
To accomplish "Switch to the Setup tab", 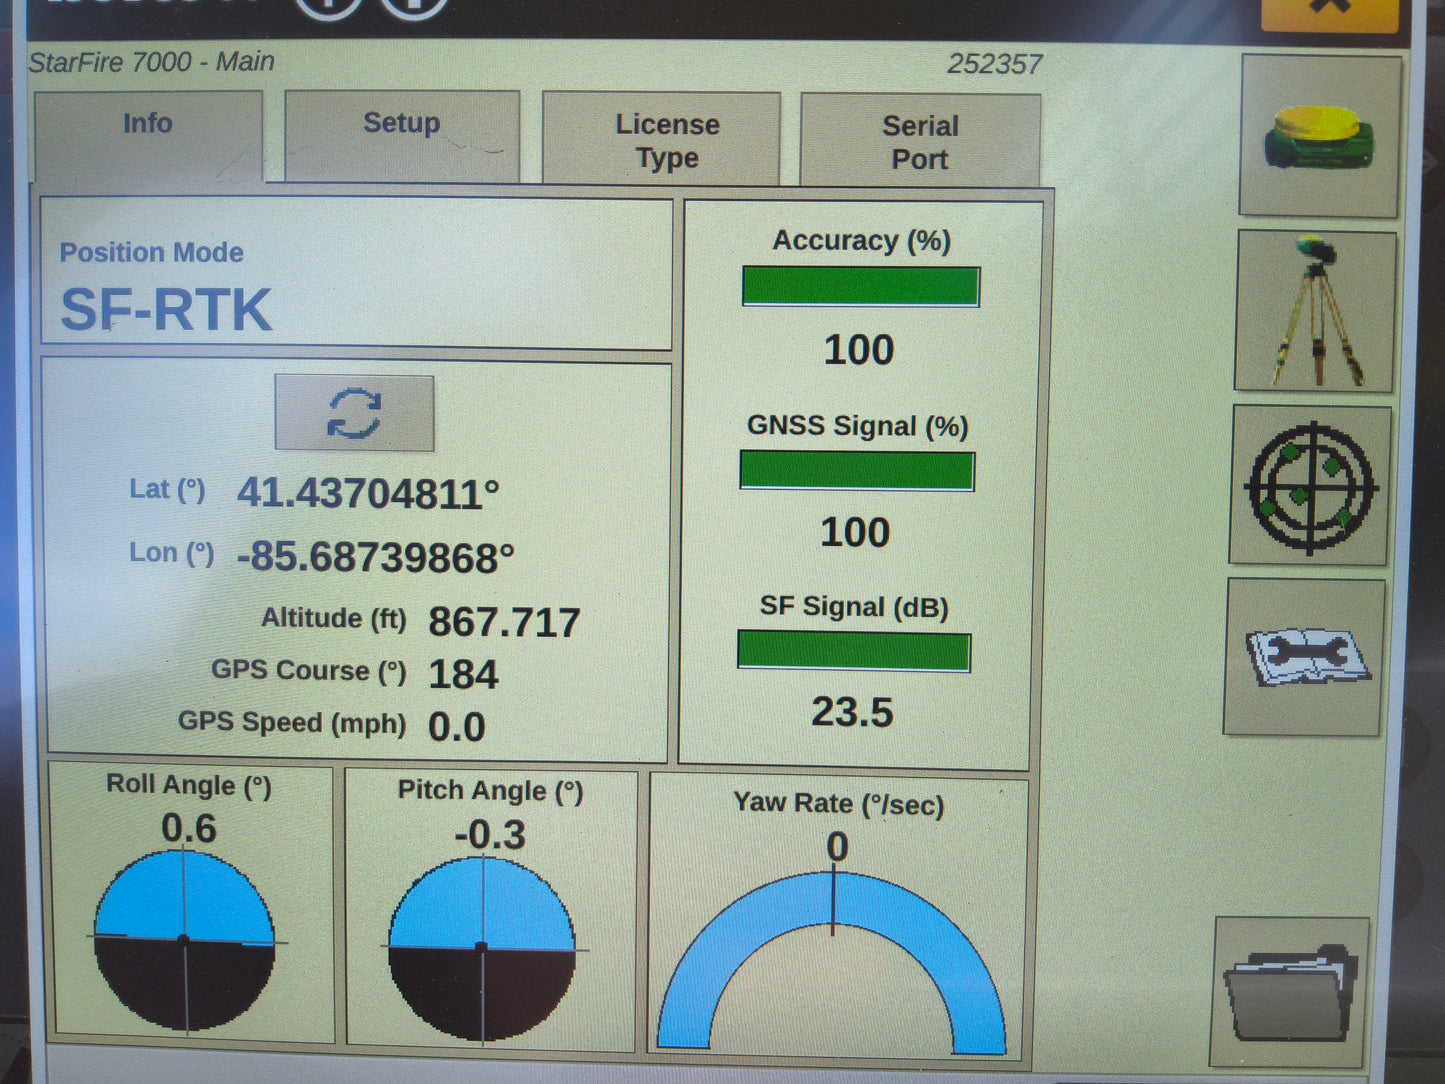I will [x=402, y=136].
